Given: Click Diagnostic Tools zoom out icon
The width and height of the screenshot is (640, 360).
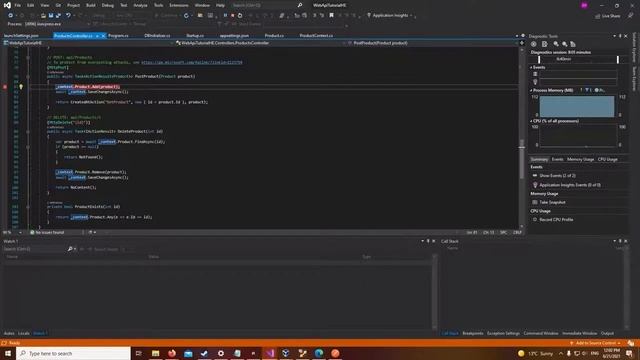Looking at the screenshot, I should (564, 44).
